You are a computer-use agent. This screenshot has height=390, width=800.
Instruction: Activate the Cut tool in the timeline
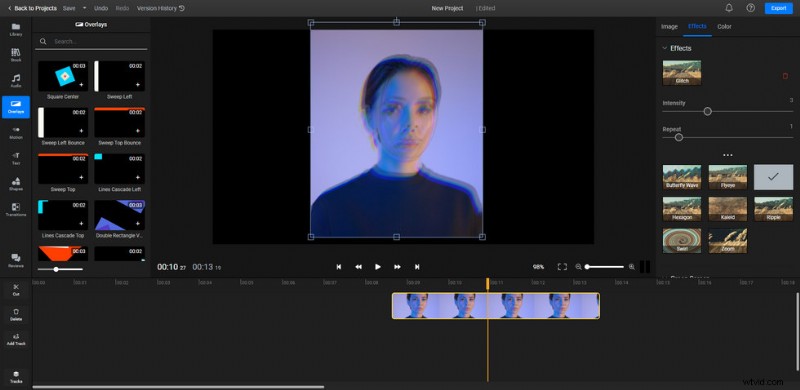pyautogui.click(x=16, y=290)
